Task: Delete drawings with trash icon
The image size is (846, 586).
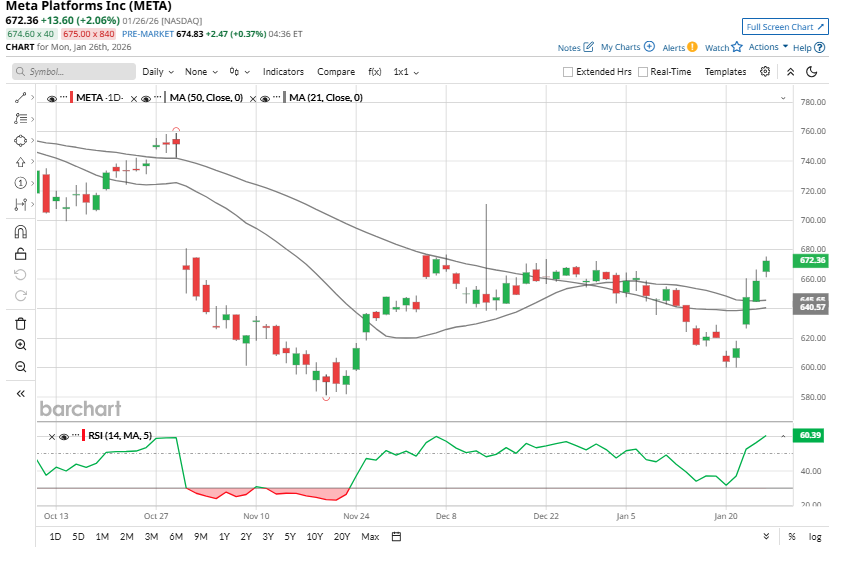Action: [21, 324]
